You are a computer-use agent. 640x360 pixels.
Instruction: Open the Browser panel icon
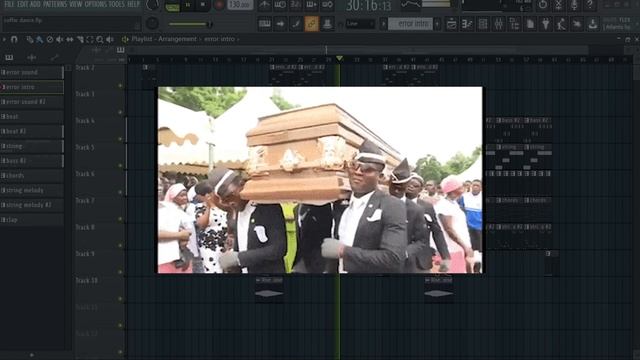click(x=514, y=24)
